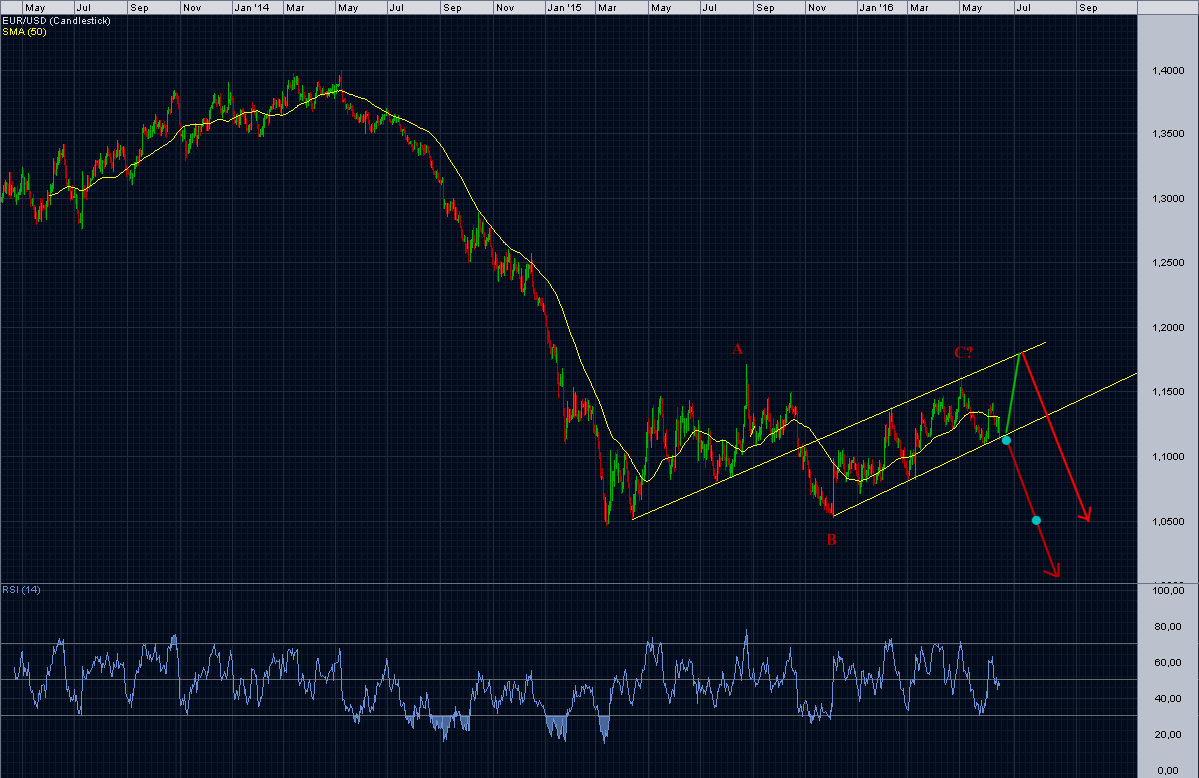
Task: Click the 1,0500 price axis label
Action: tap(1168, 522)
